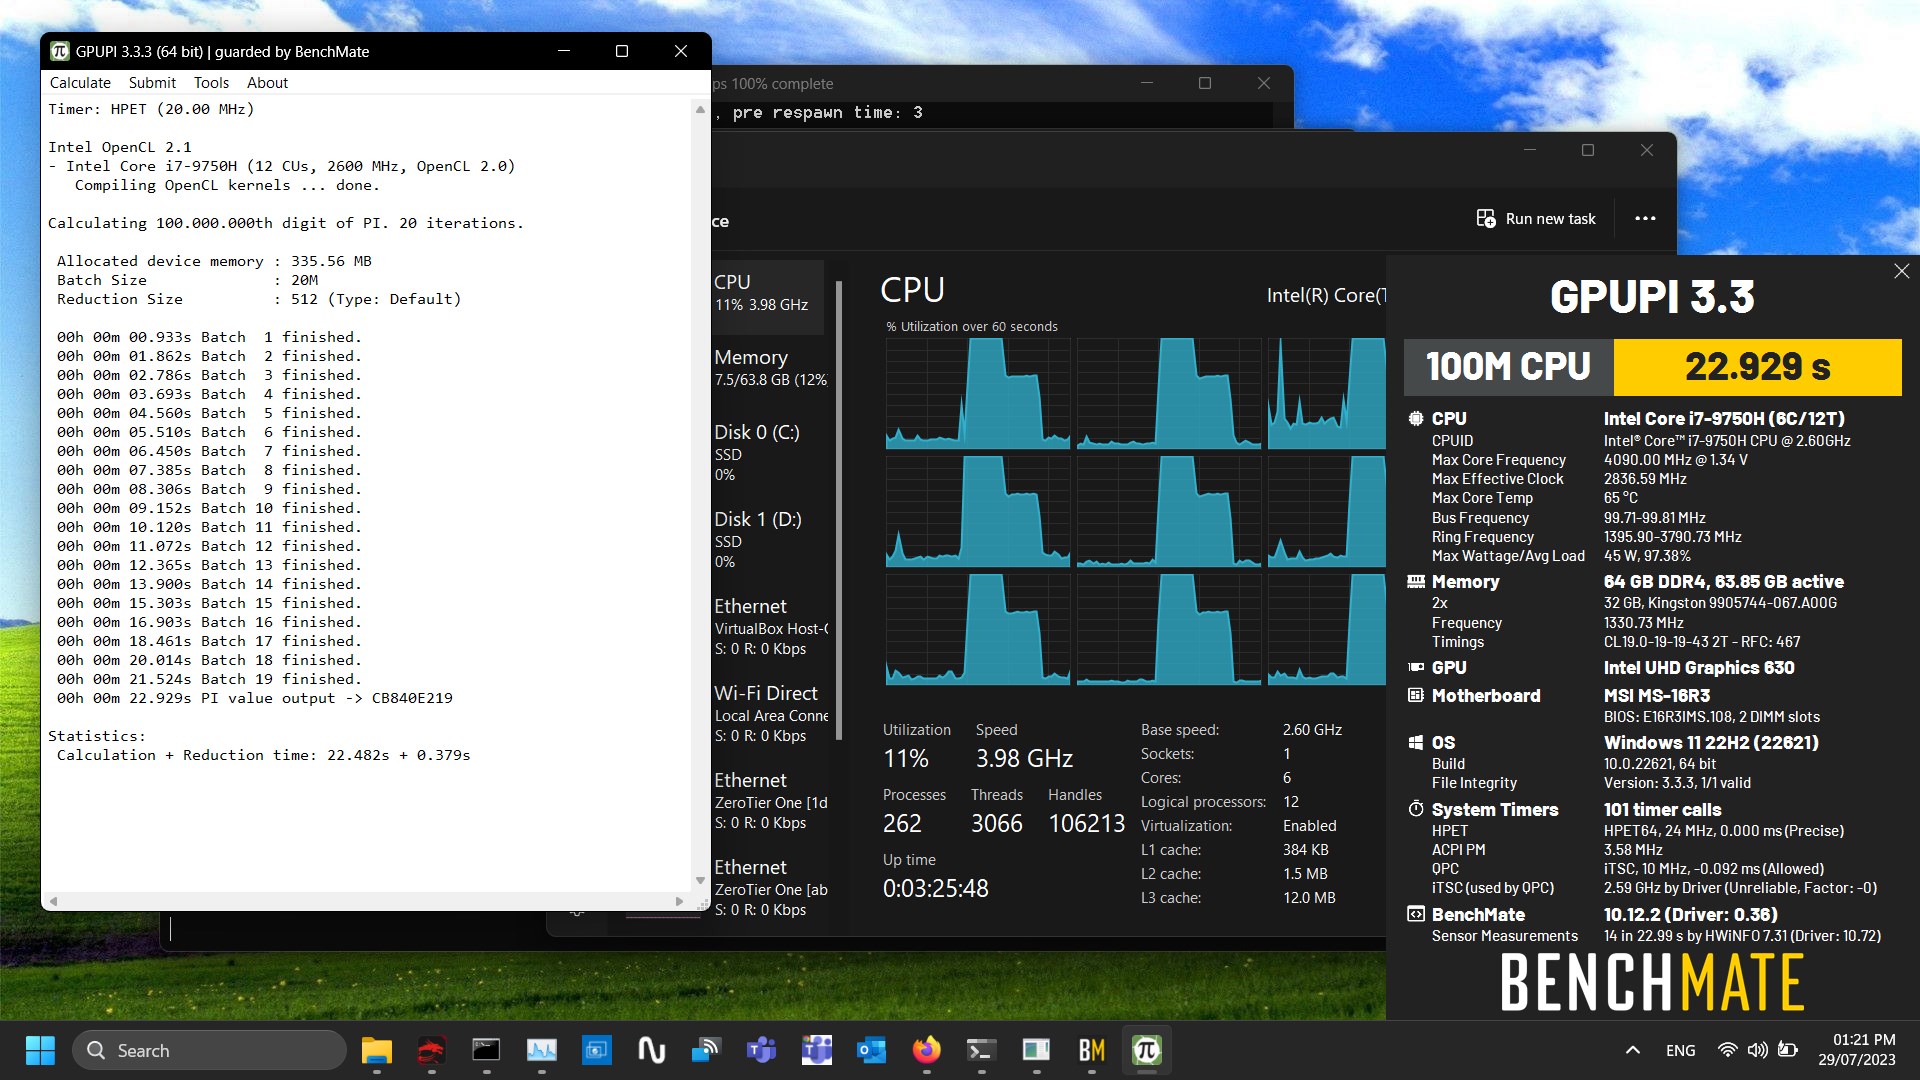Image resolution: width=1920 pixels, height=1080 pixels.
Task: Click the taskbar Search box
Action: tap(209, 1050)
